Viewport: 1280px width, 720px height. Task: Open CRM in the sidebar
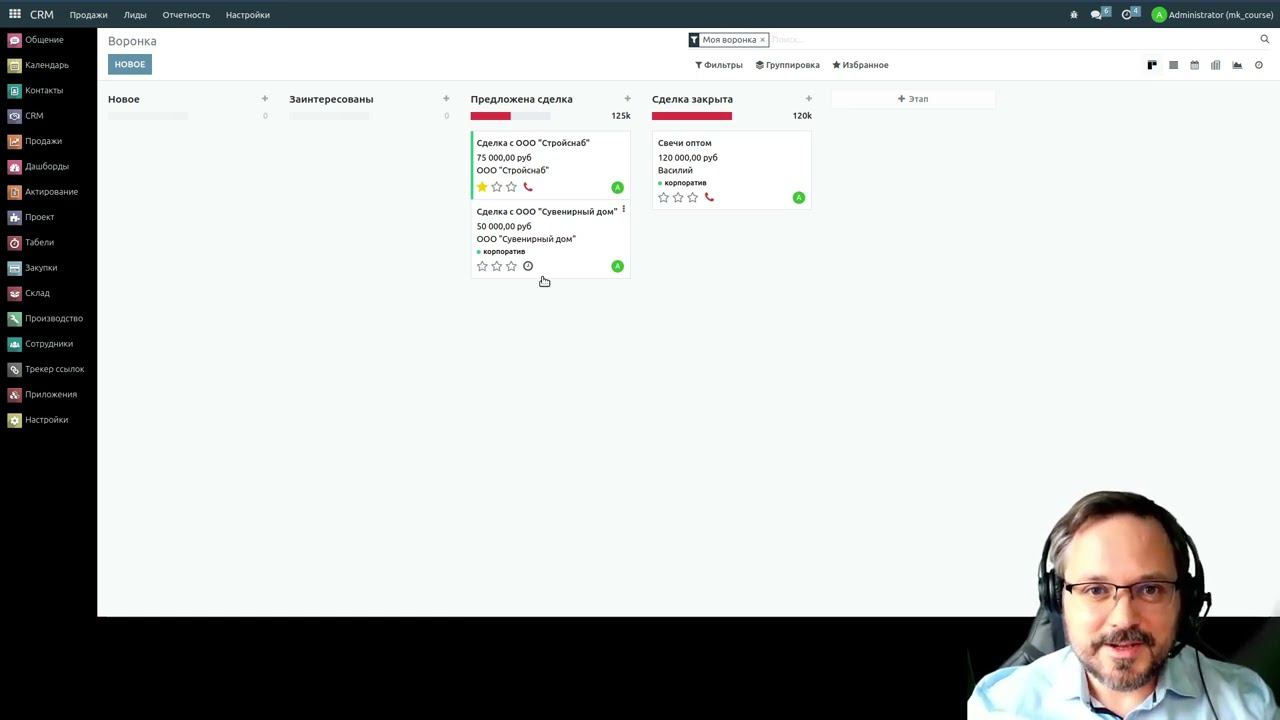click(x=26, y=116)
